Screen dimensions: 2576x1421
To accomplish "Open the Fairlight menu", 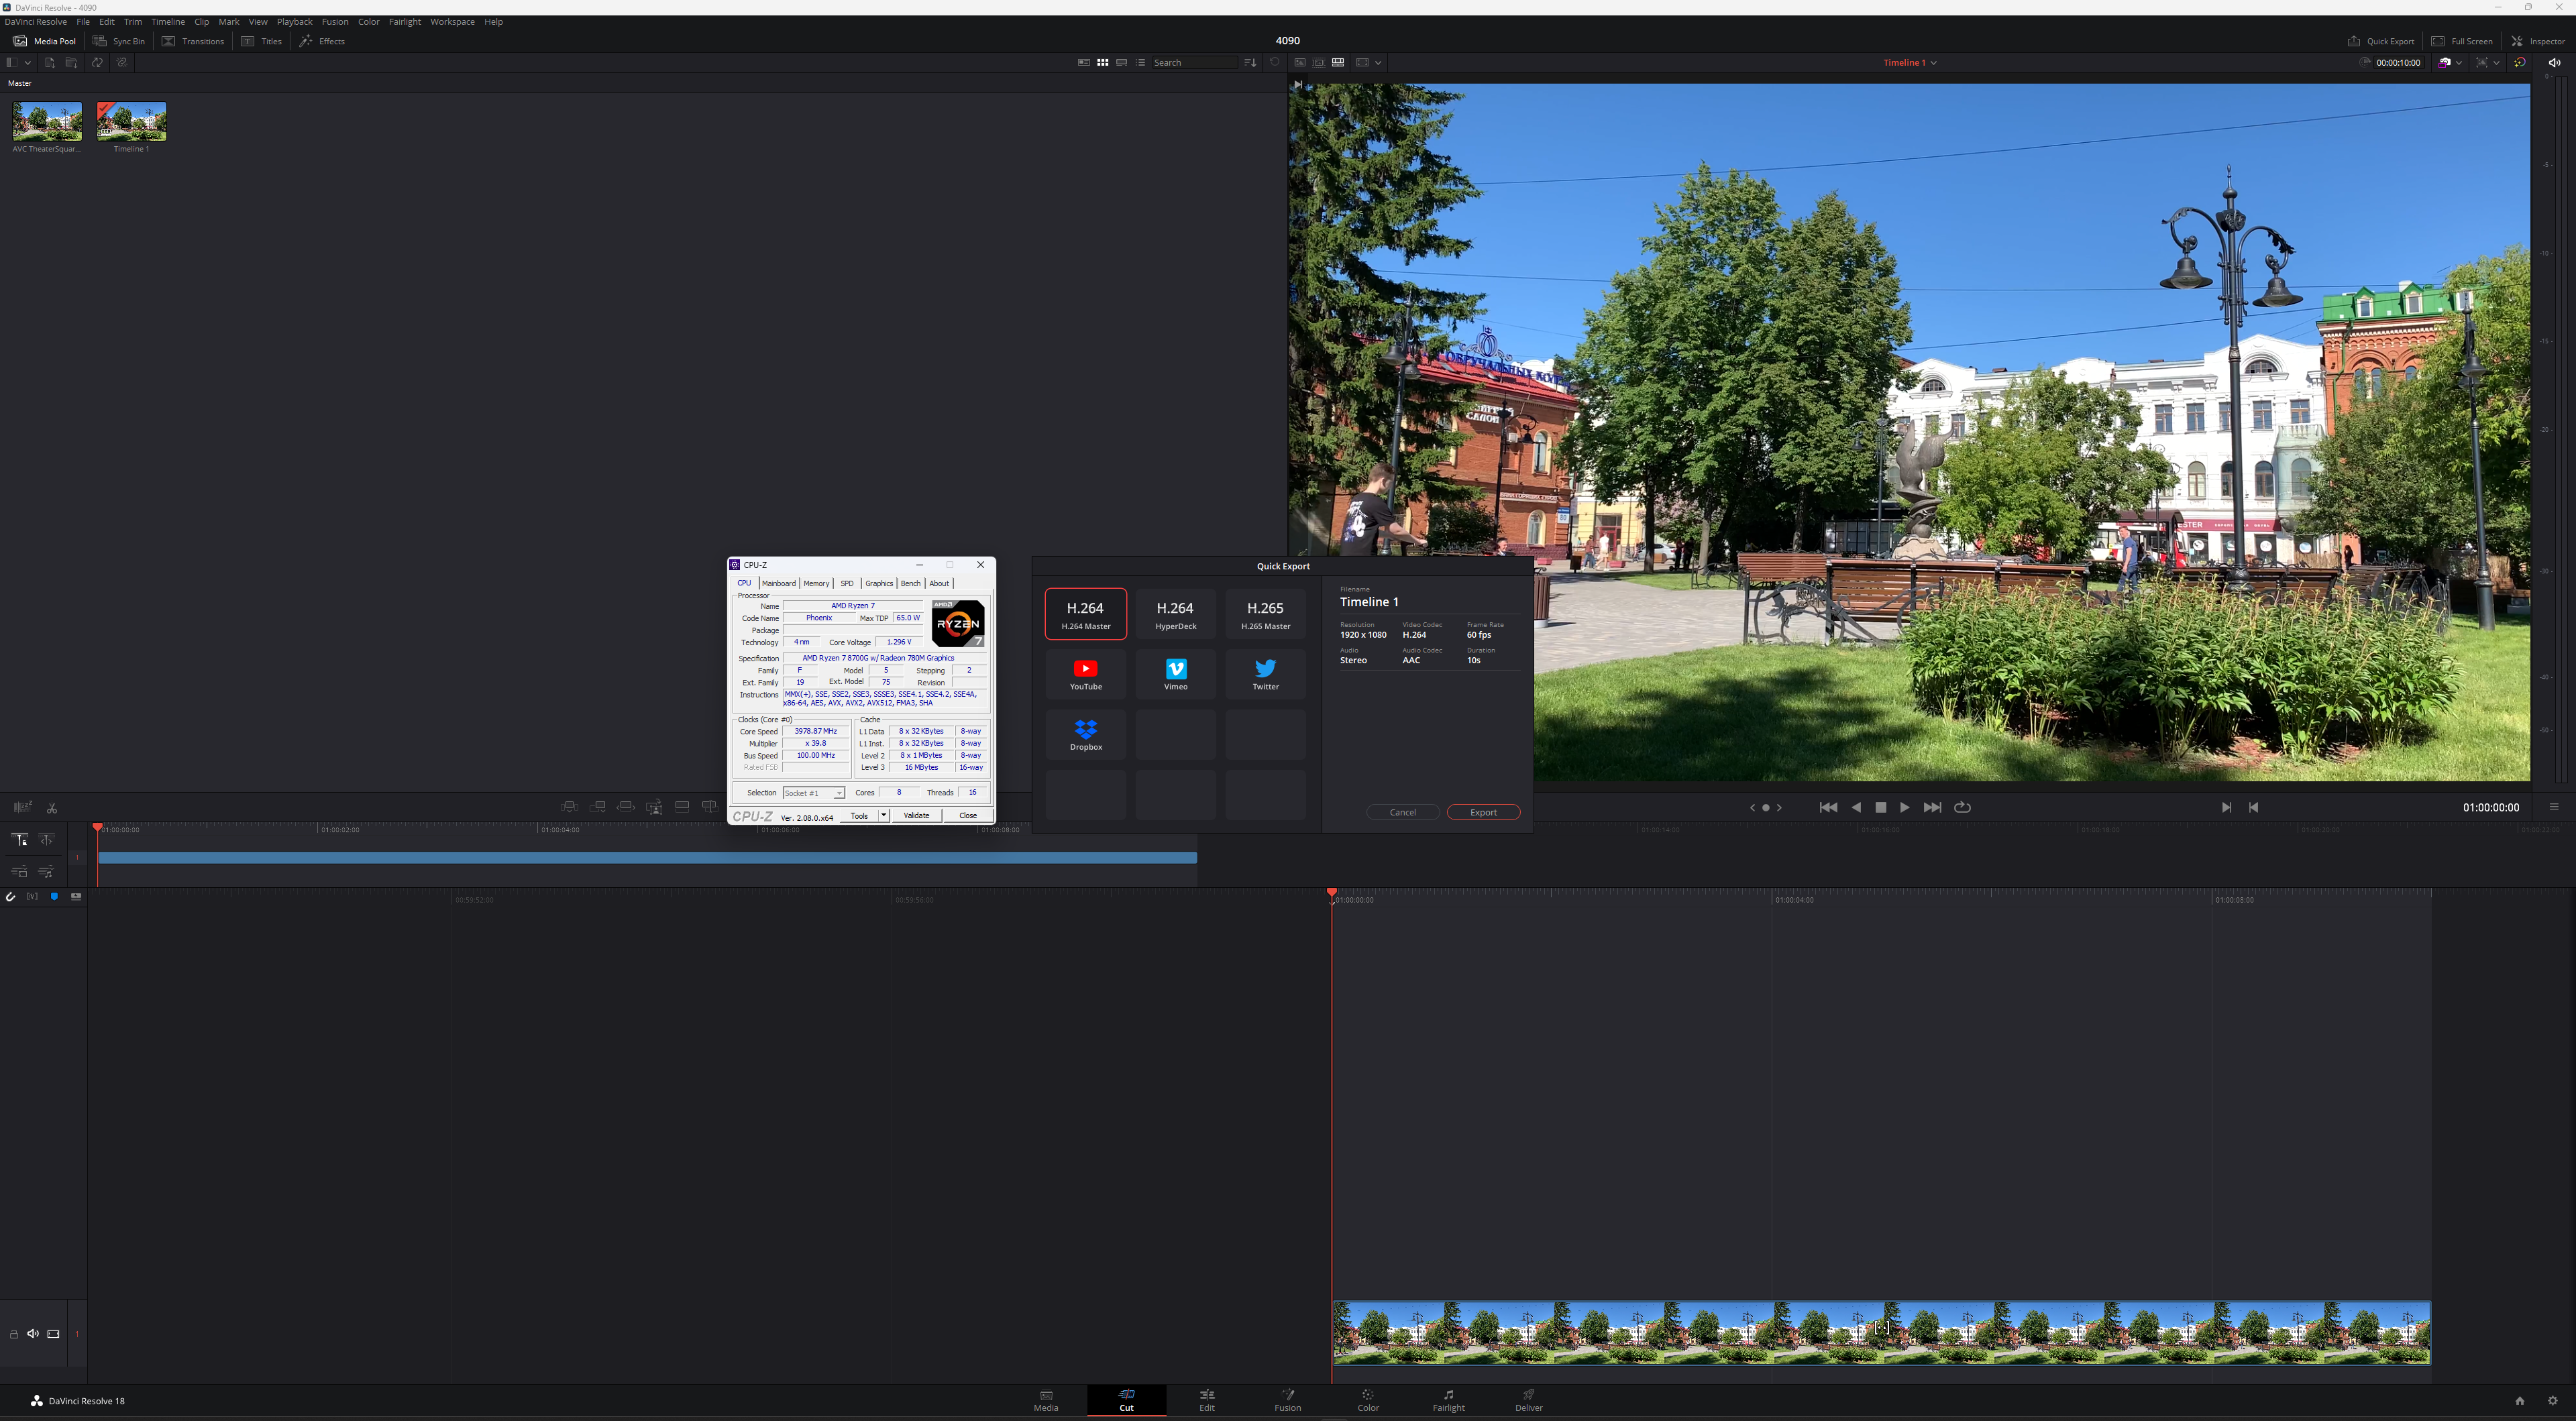I will click(405, 21).
